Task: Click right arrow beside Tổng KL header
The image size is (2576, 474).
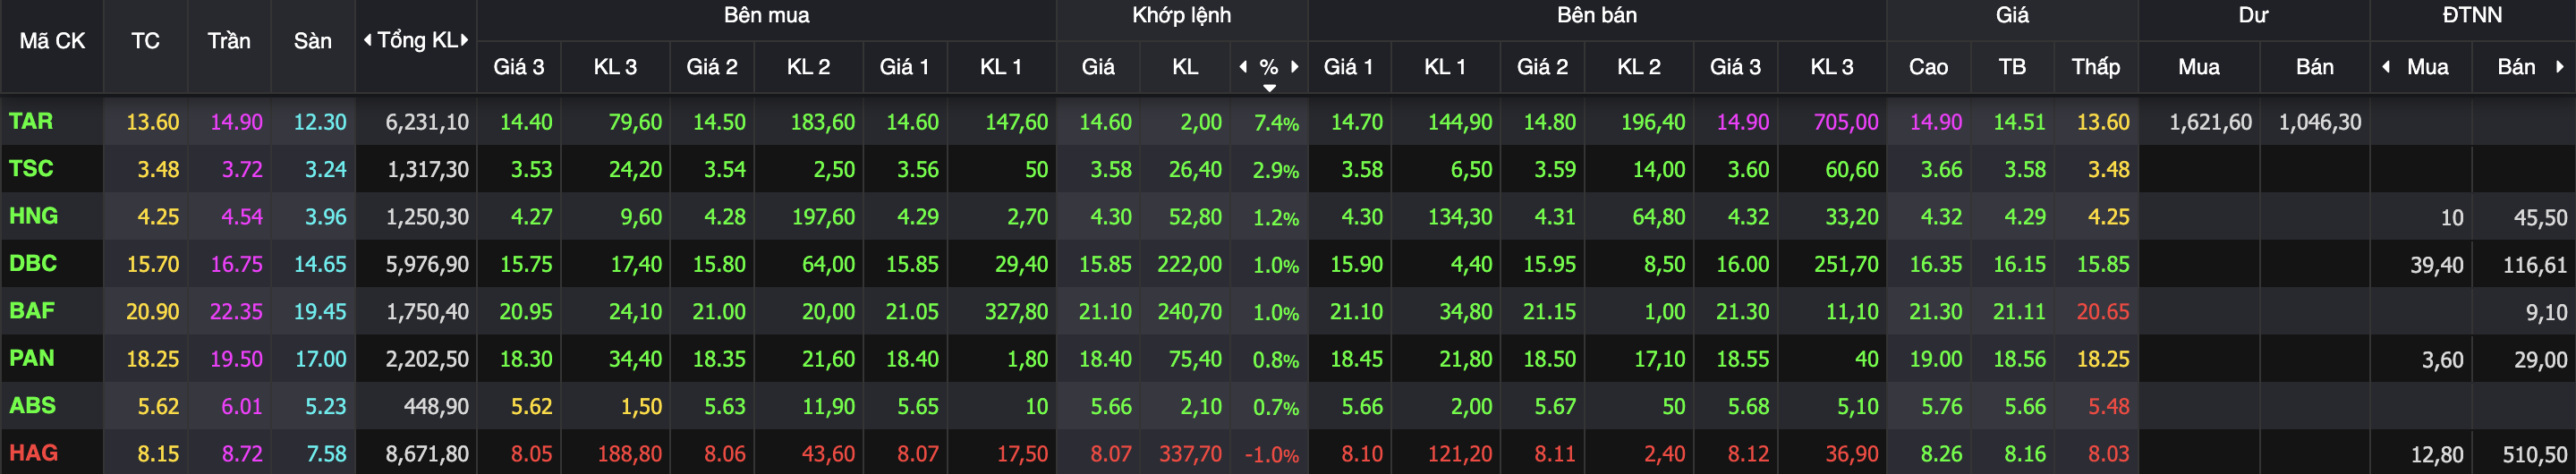Action: click(x=465, y=40)
